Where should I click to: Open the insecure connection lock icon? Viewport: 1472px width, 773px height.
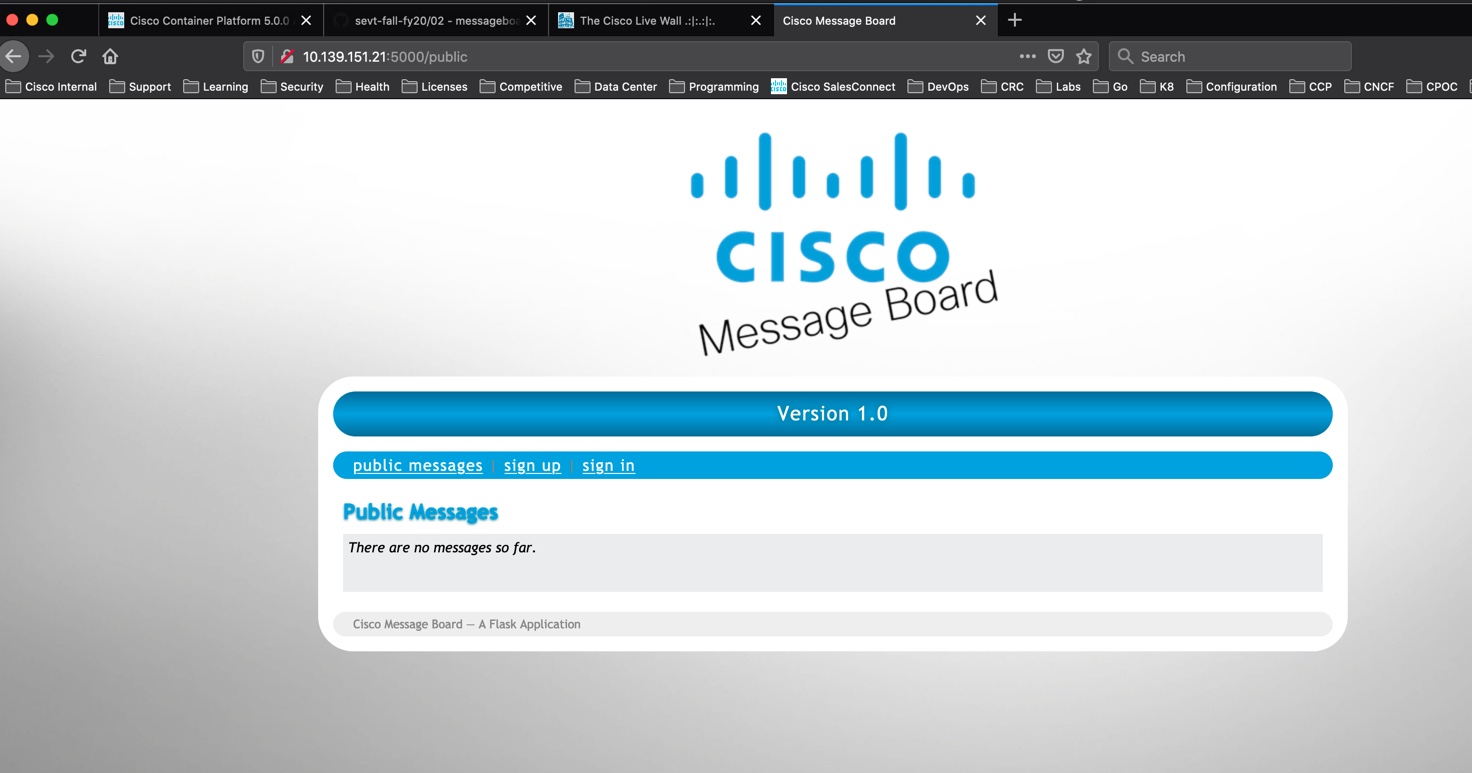[x=286, y=57]
